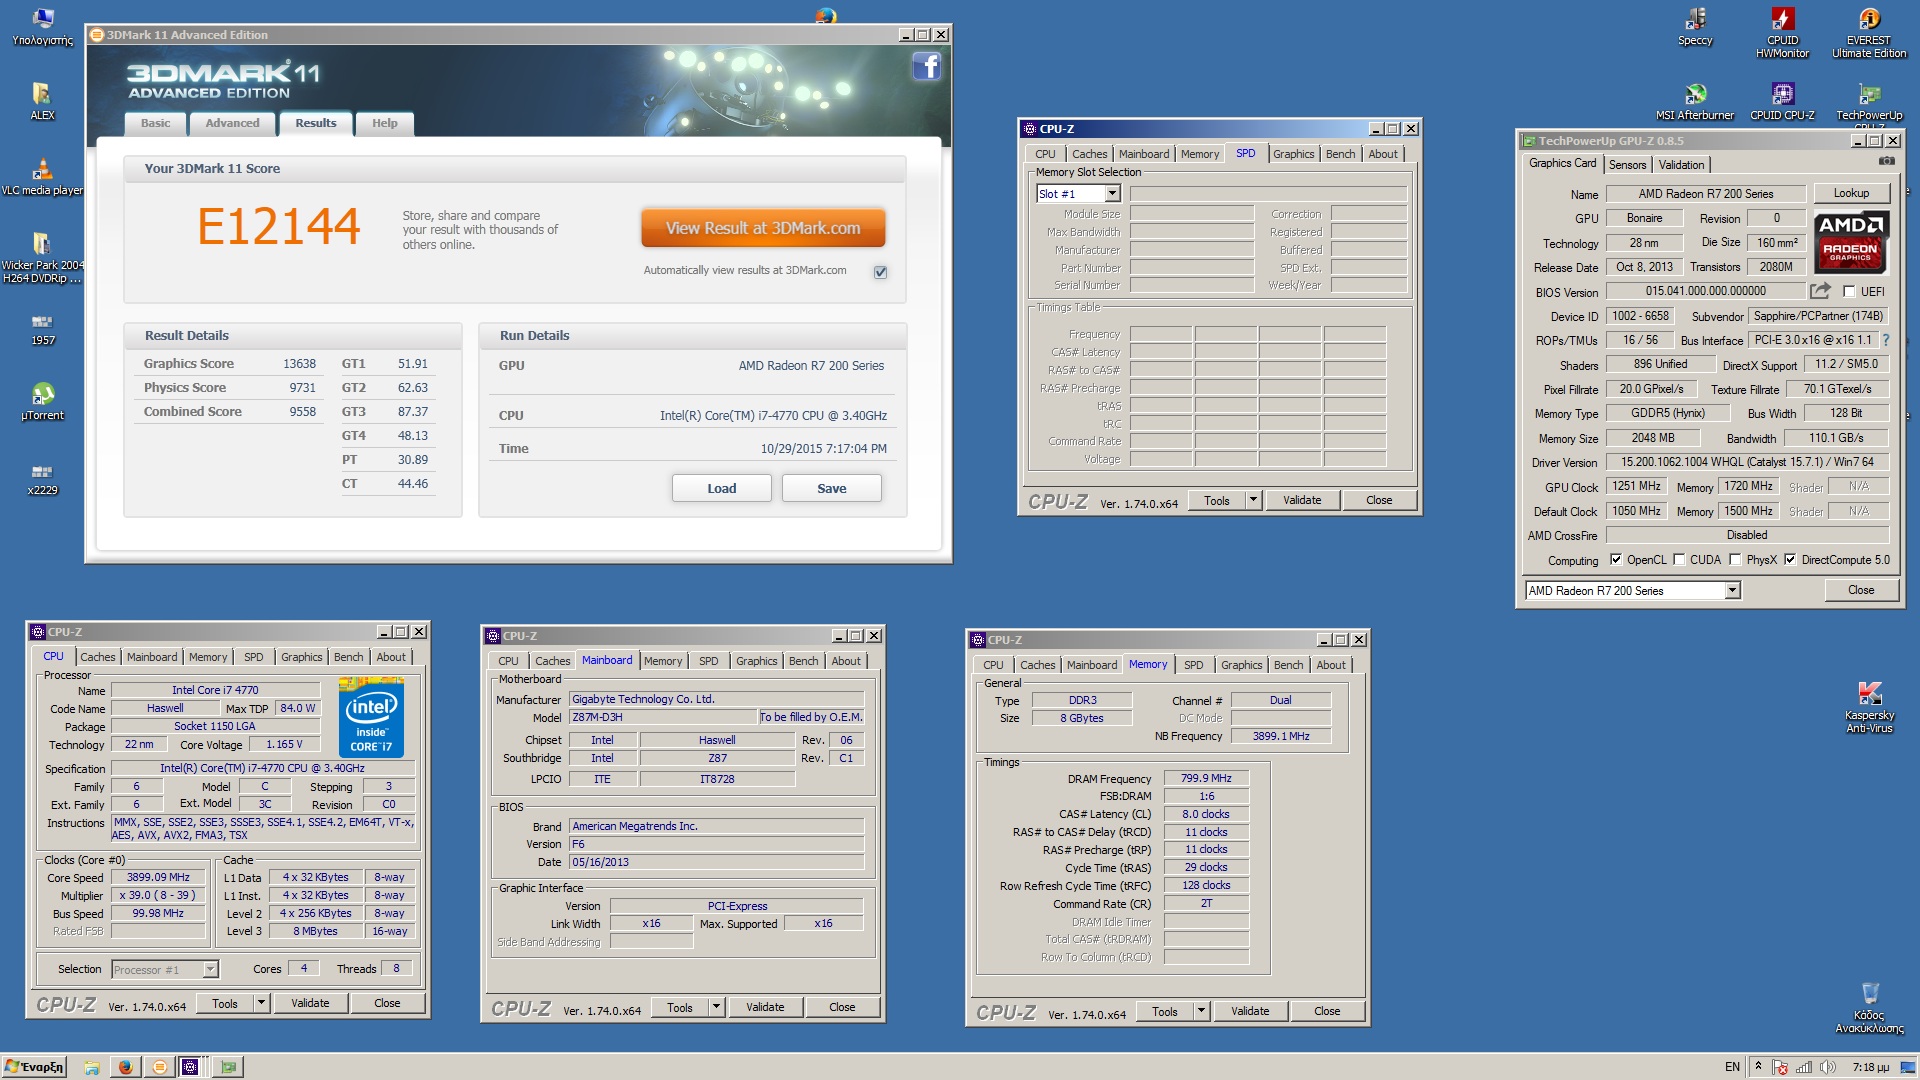Launch Speccy from the desktop

(x=1695, y=27)
